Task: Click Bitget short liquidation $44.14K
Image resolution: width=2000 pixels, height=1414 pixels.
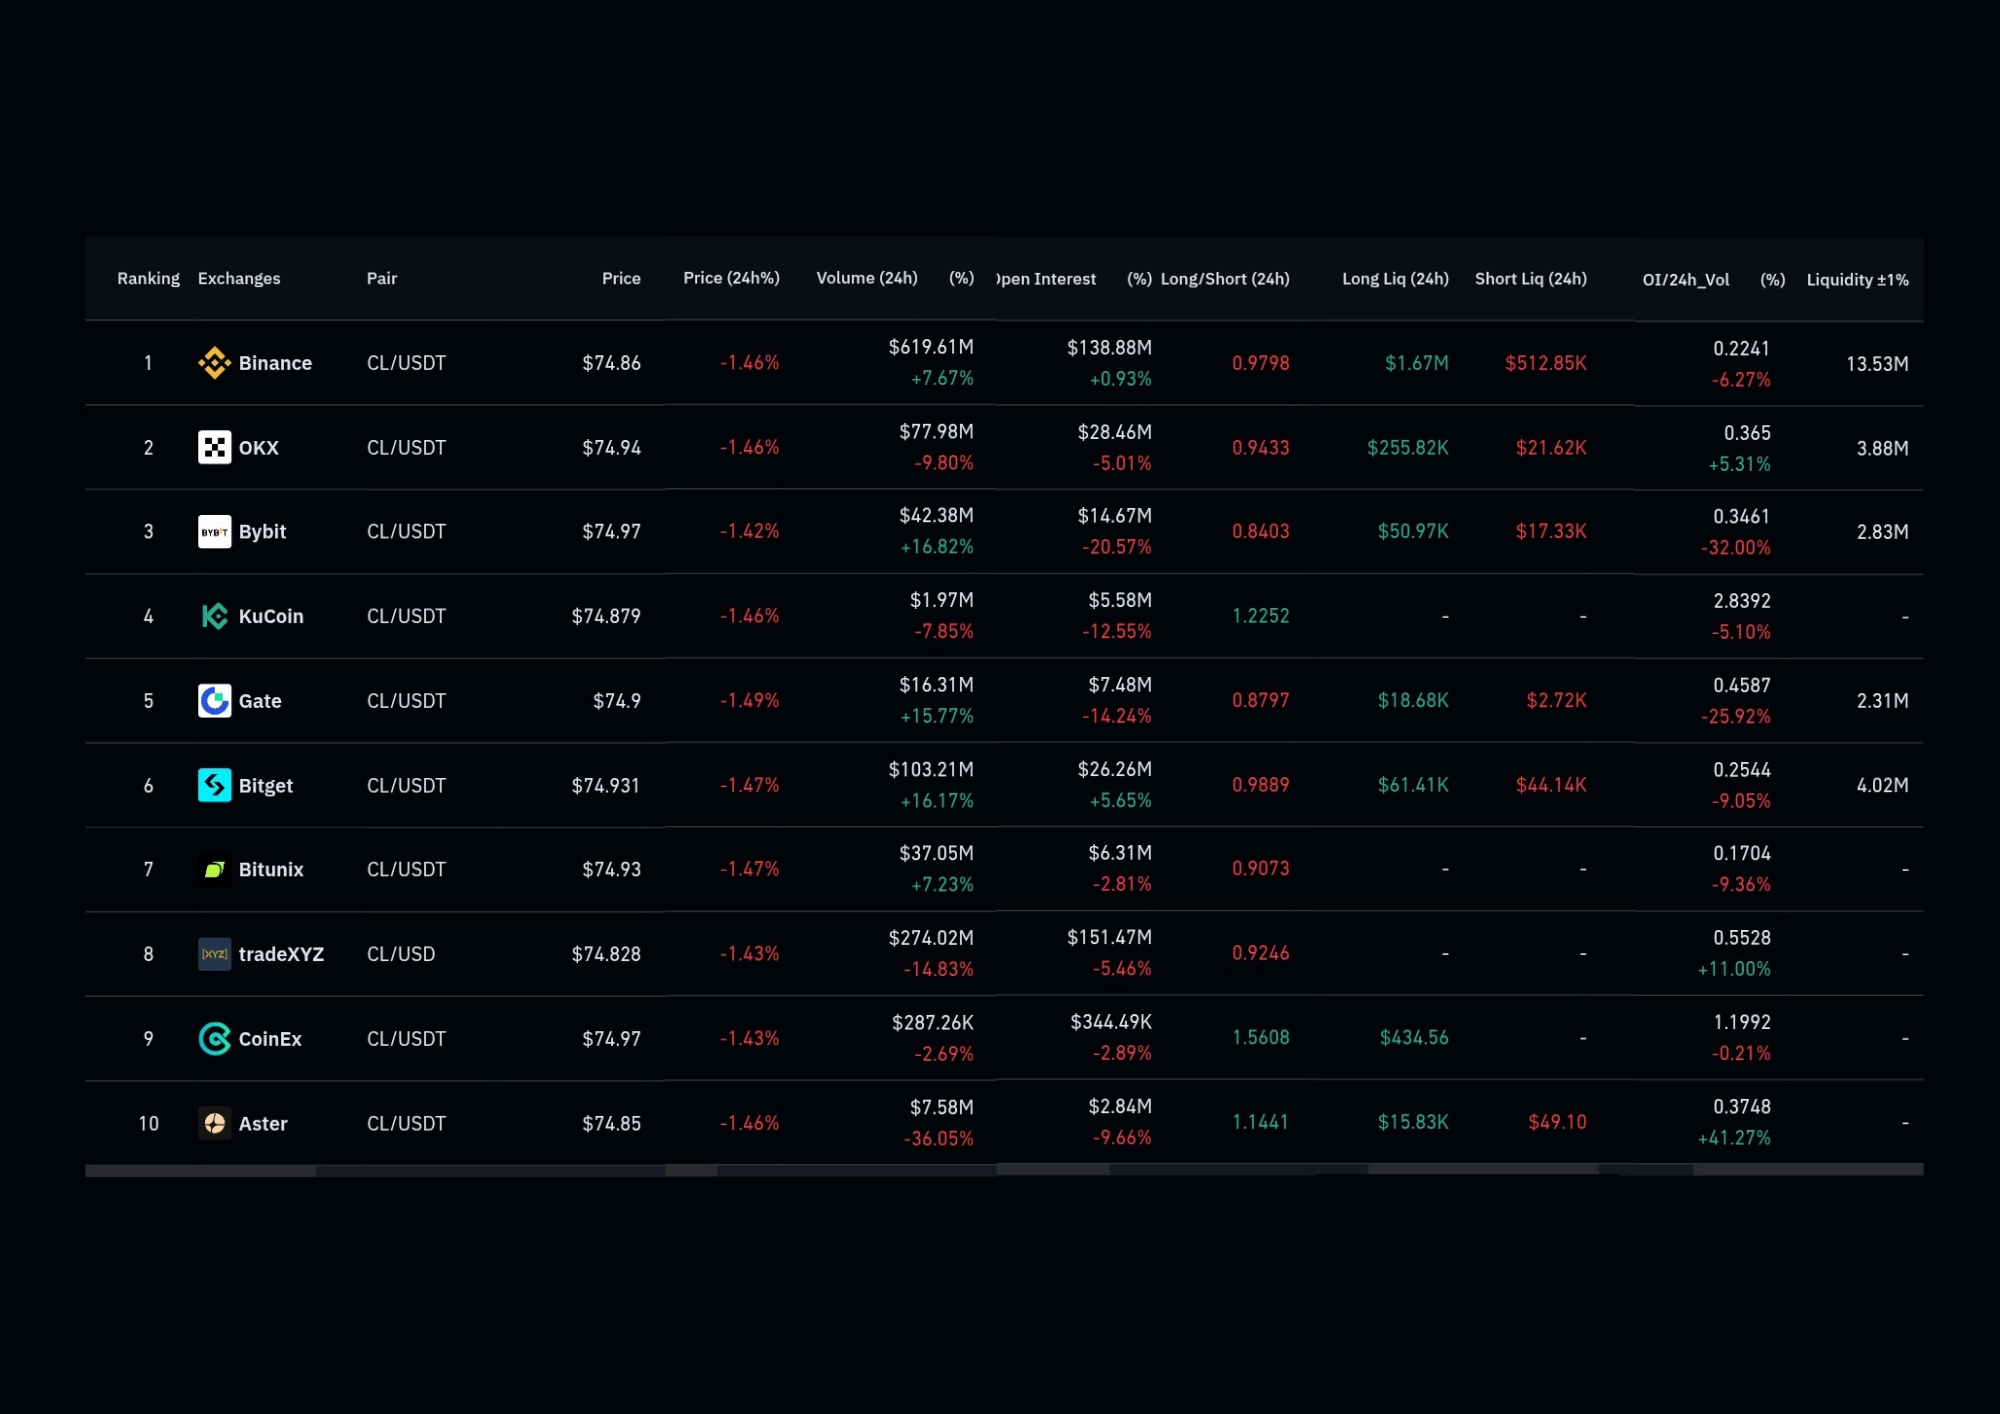Action: click(1551, 785)
